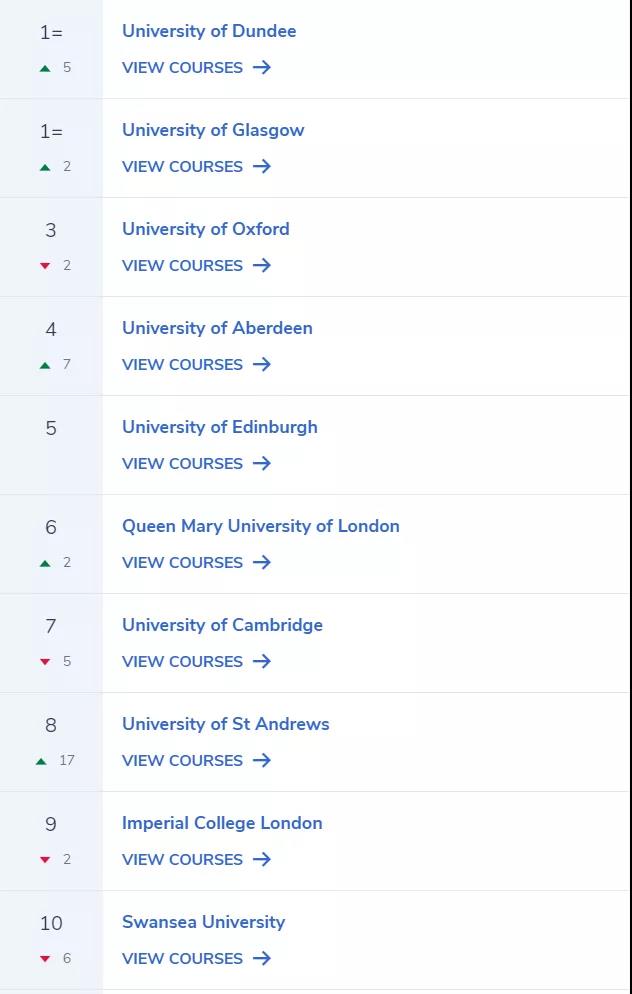Screen dimensions: 632x994
Task: View courses for Swansea University
Action: (x=197, y=958)
